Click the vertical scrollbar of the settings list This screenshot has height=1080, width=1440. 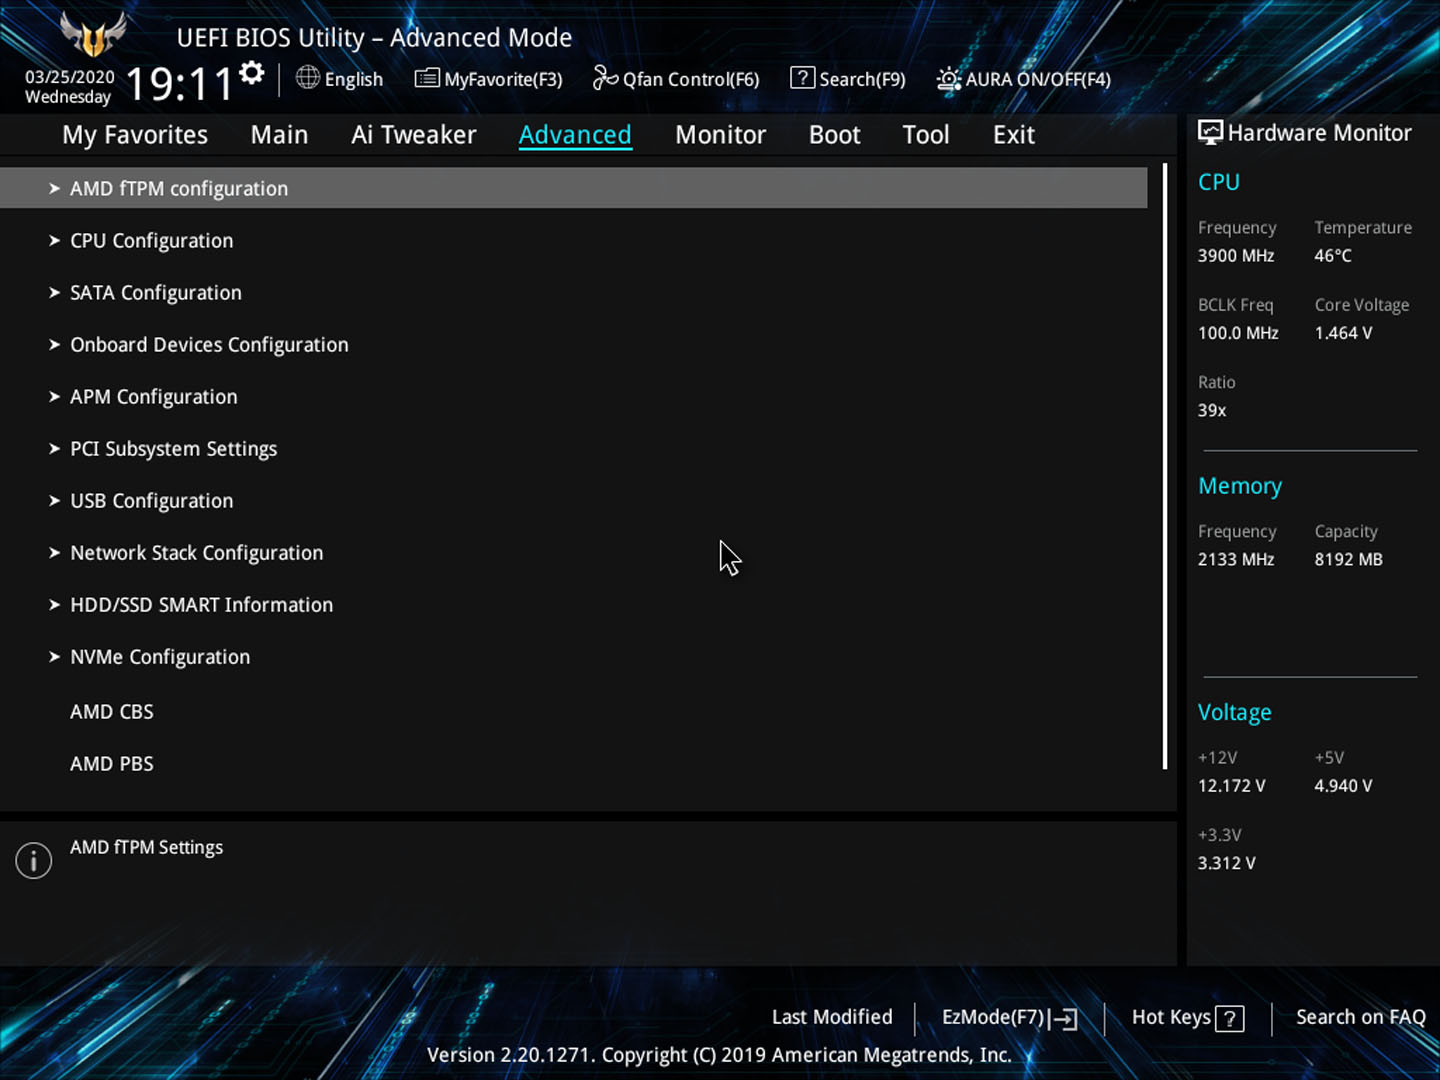(x=1165, y=466)
